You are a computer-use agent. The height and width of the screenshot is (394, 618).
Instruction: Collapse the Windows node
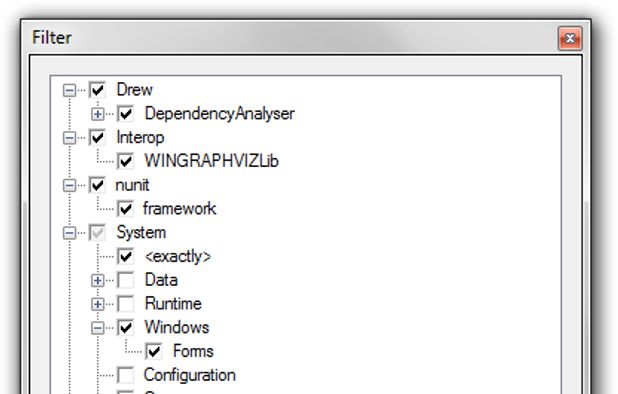(x=98, y=328)
